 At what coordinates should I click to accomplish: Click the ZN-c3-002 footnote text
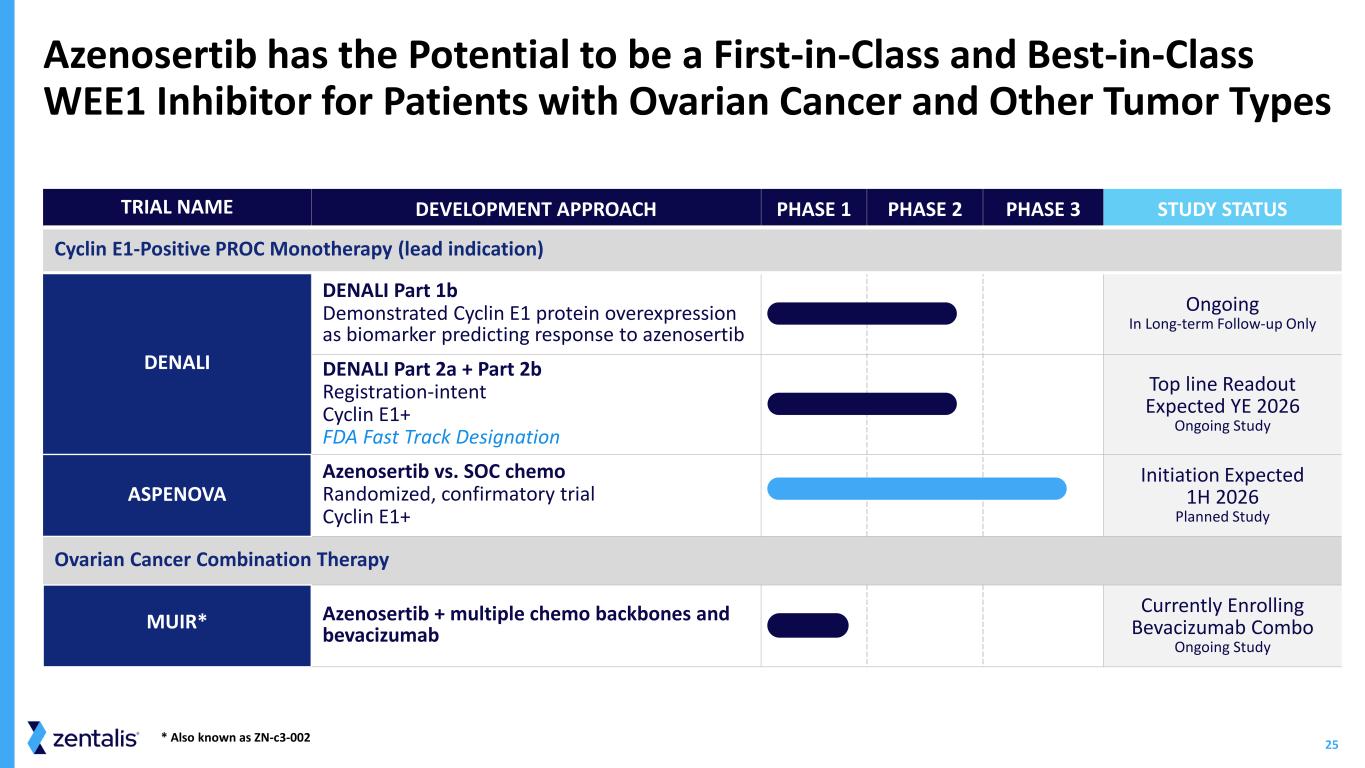pyautogui.click(x=236, y=738)
